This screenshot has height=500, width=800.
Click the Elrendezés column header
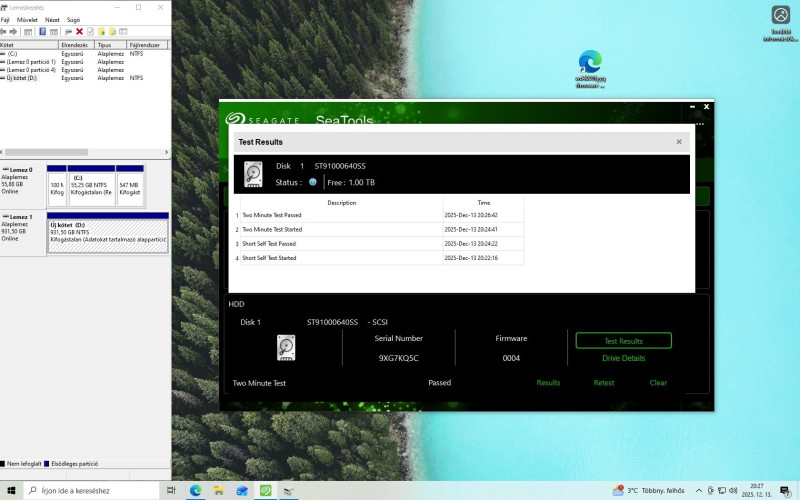pyautogui.click(x=77, y=45)
